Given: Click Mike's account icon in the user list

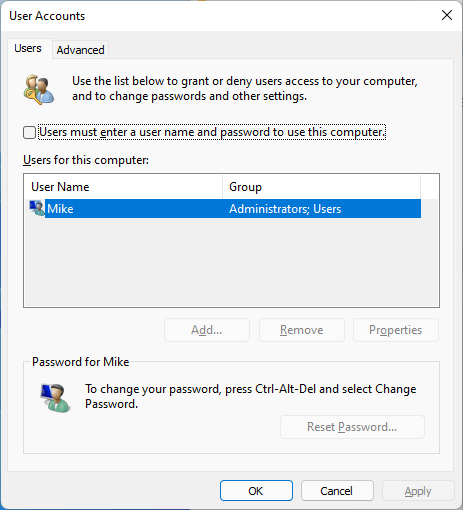Looking at the screenshot, I should pyautogui.click(x=37, y=208).
